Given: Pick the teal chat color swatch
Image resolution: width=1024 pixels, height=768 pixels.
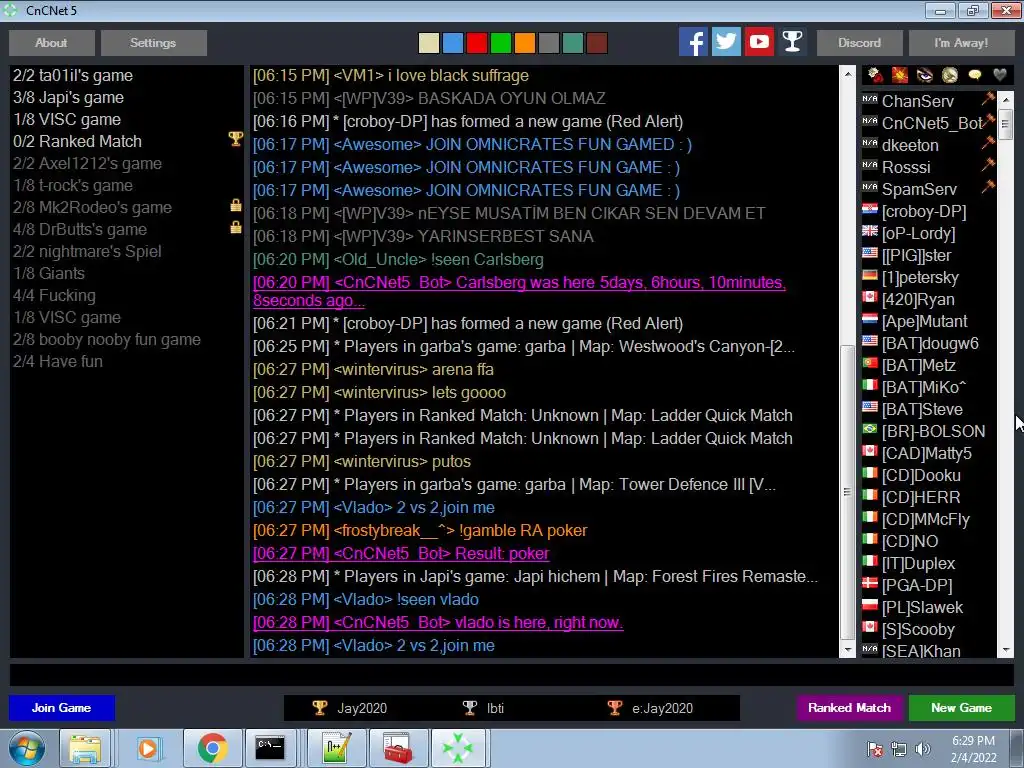Looking at the screenshot, I should pyautogui.click(x=573, y=43).
